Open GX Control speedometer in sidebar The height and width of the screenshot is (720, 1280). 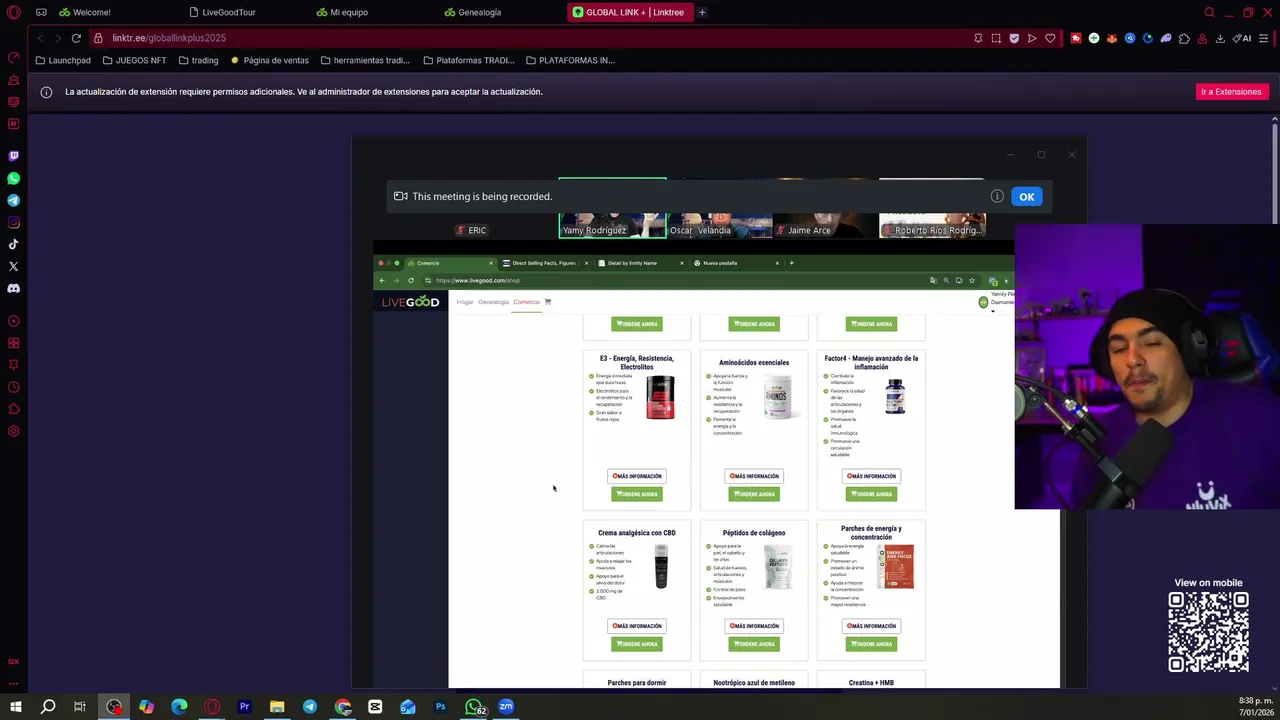pos(14,58)
